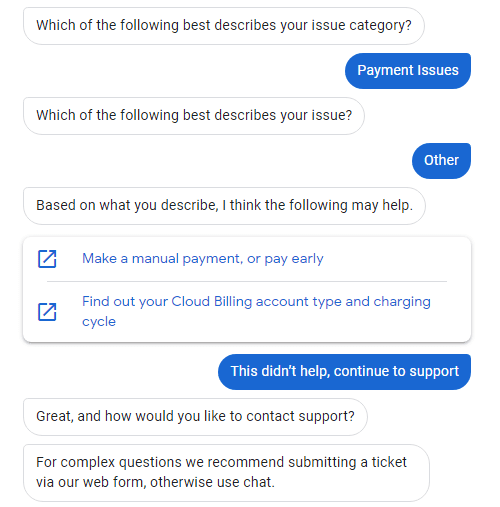
Task: Click the For complex questions recommendation message
Action: tap(226, 473)
